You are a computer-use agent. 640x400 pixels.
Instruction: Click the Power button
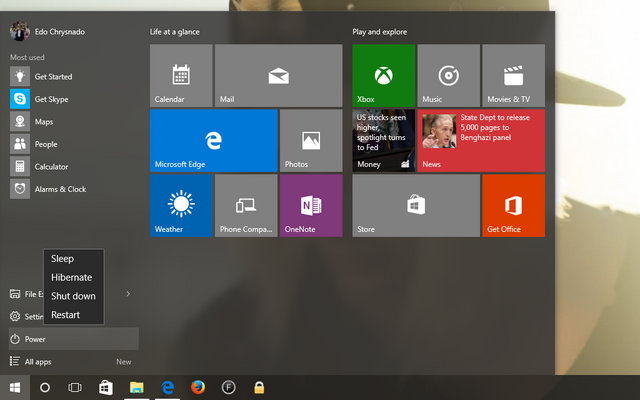73,339
